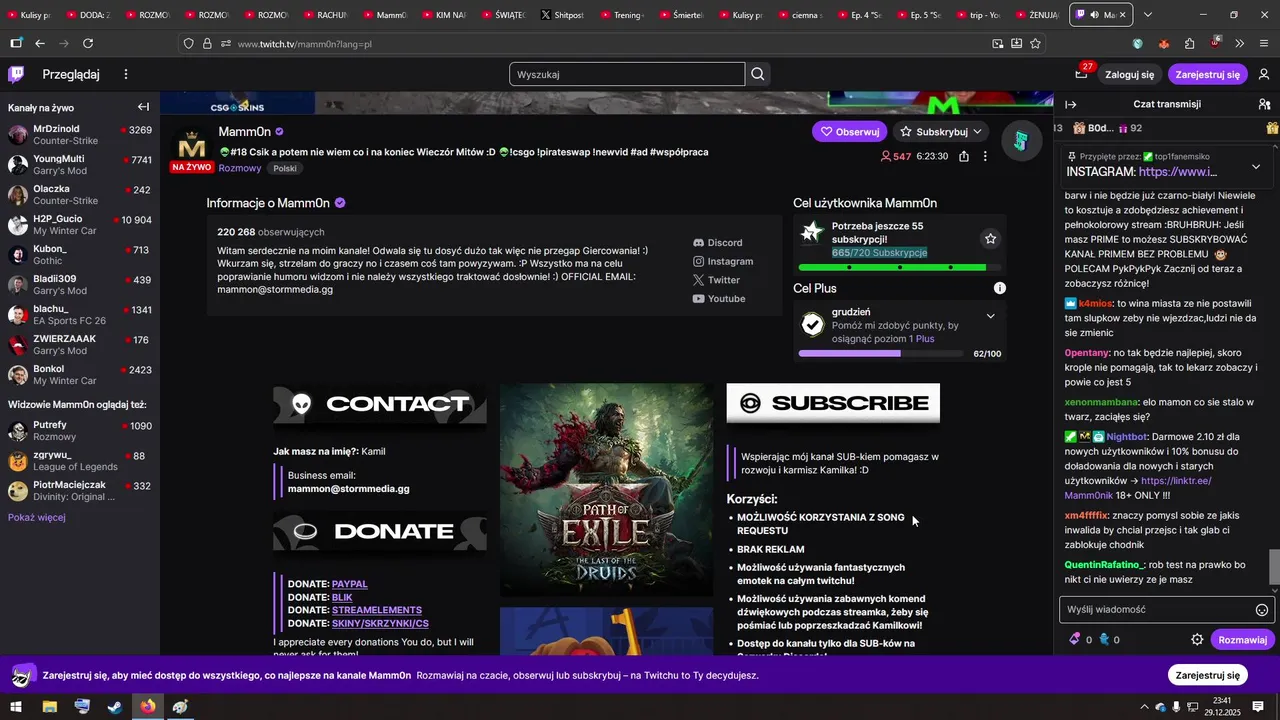Screen dimensions: 1280x720
Task: Click the Rozmawiaj chat button
Action: [x=1242, y=640]
